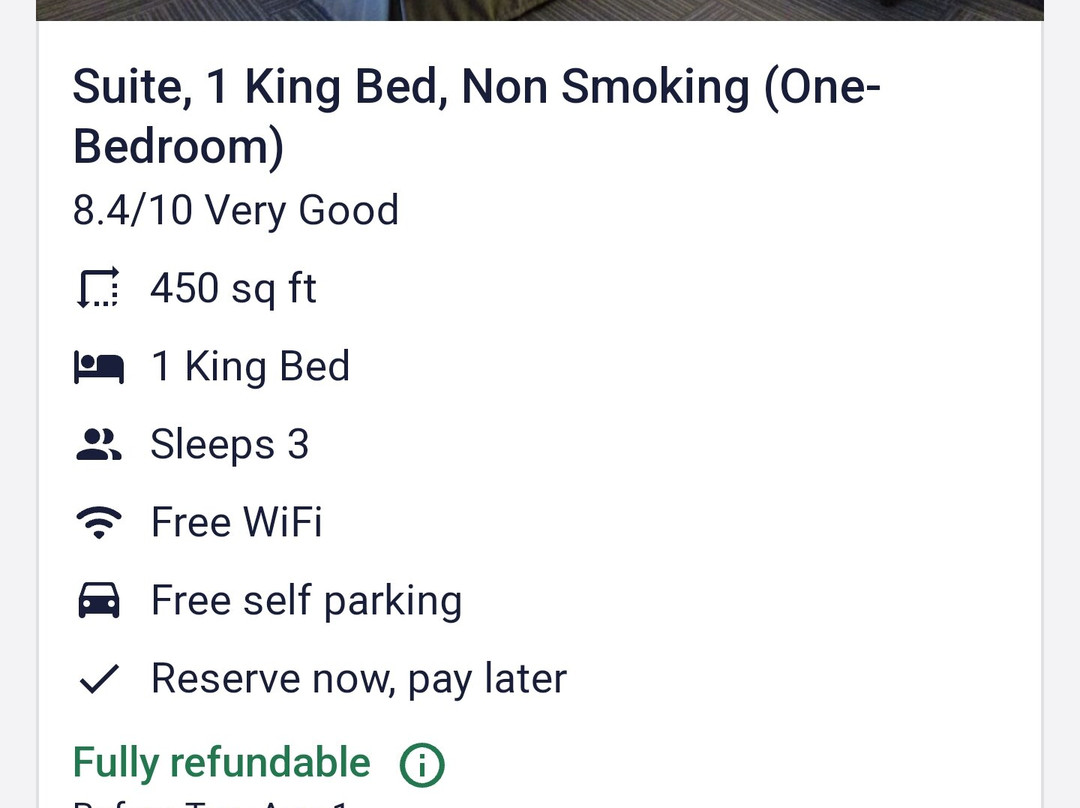Image resolution: width=1080 pixels, height=808 pixels.
Task: Click the Sleeps 3 occupancy icon
Action: click(x=98, y=443)
